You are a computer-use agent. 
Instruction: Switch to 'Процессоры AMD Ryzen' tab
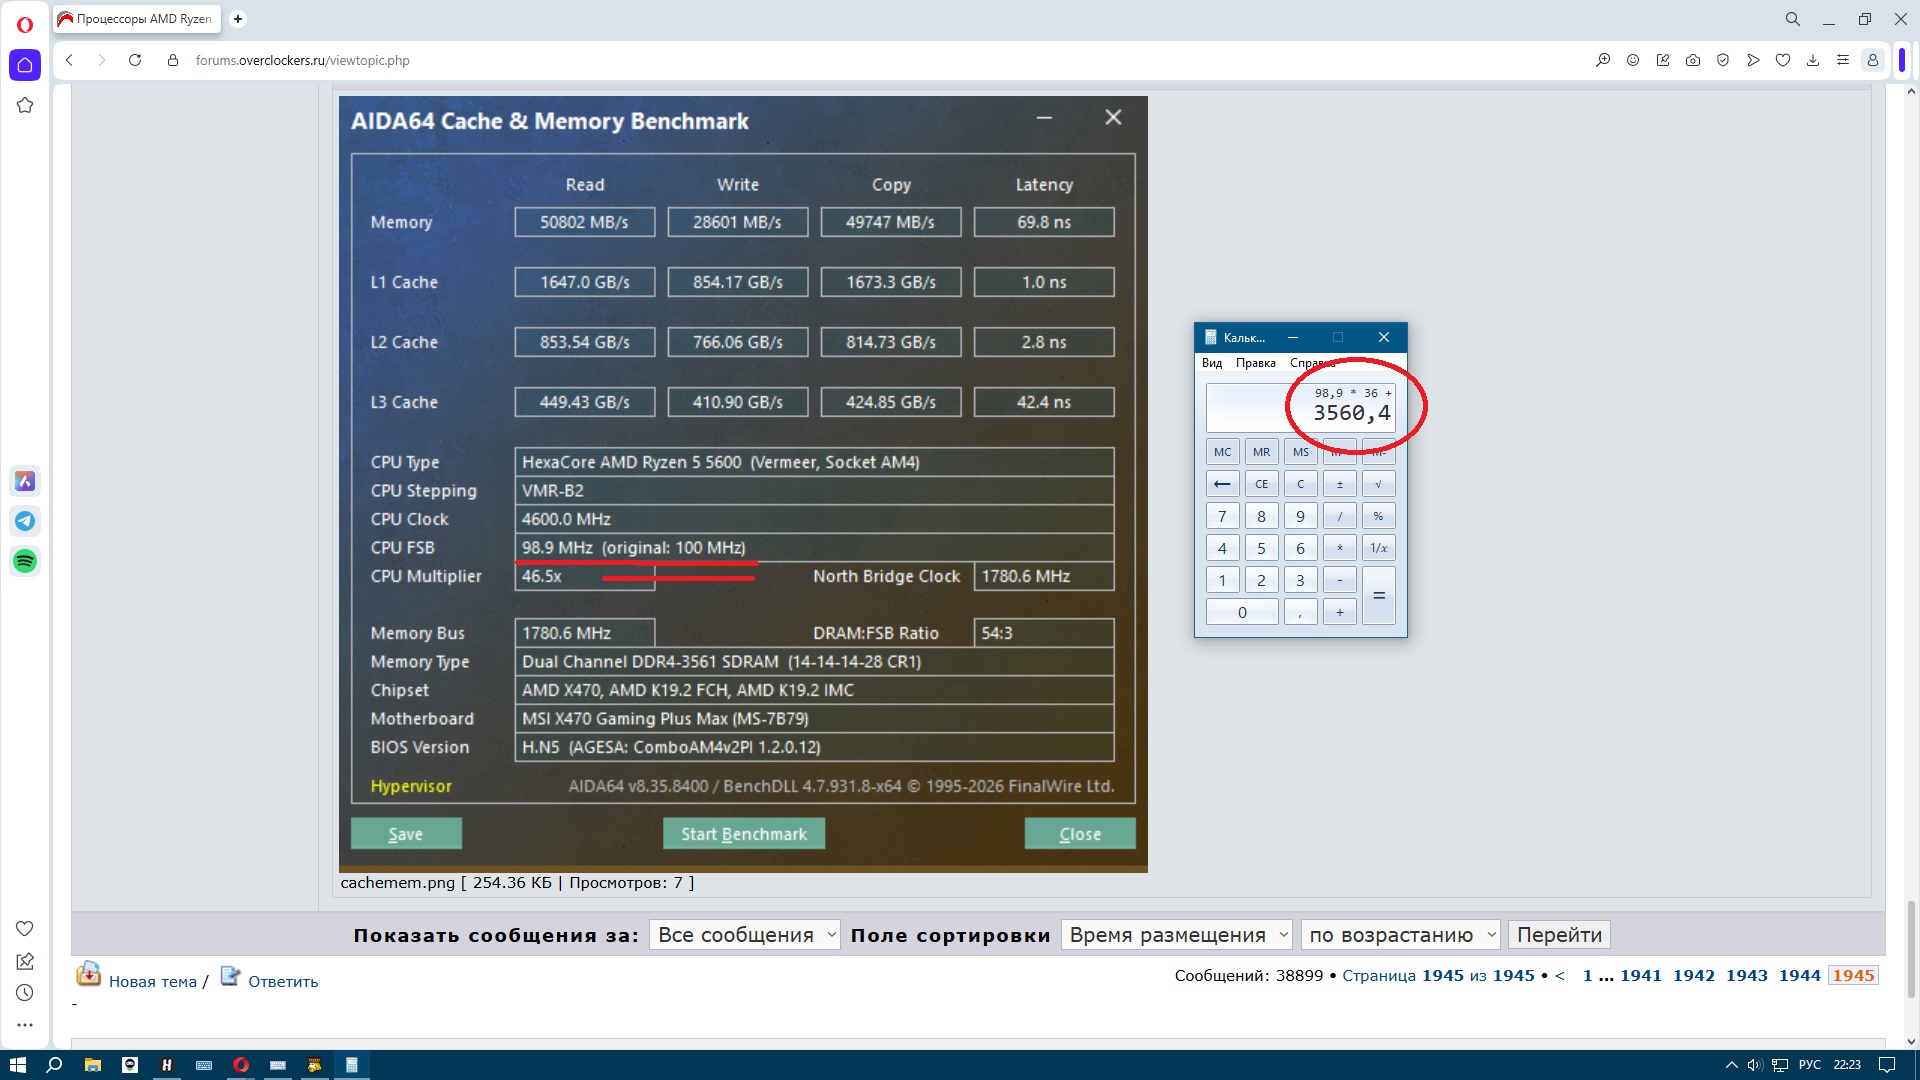(137, 19)
